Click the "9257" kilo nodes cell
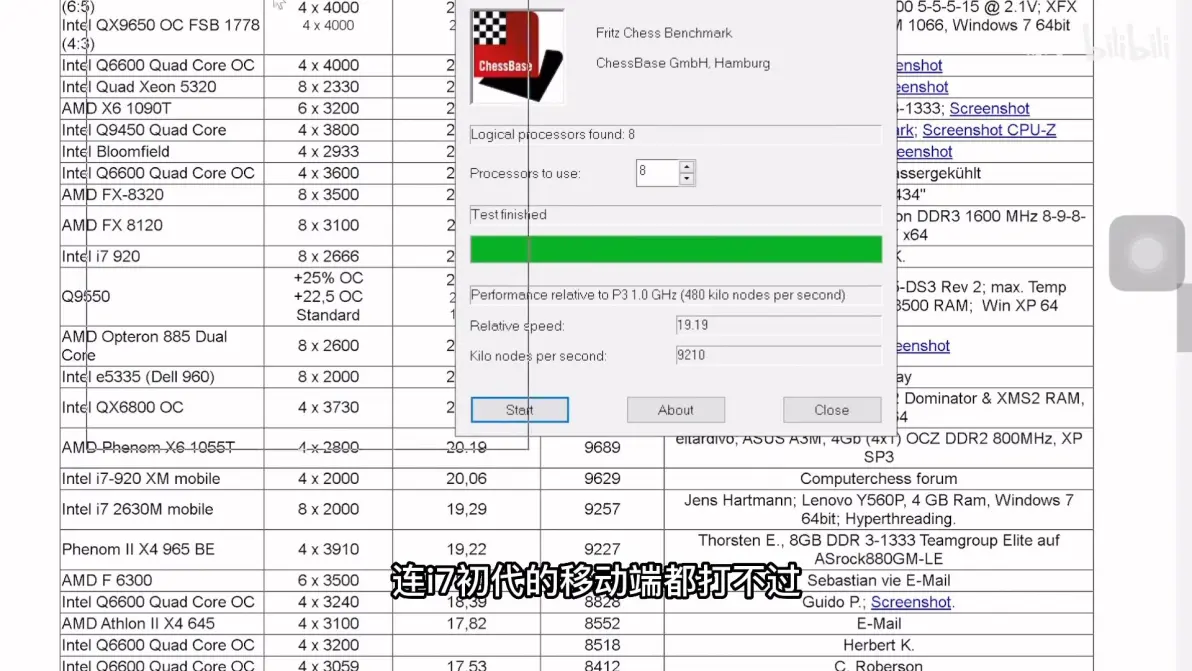 [602, 509]
